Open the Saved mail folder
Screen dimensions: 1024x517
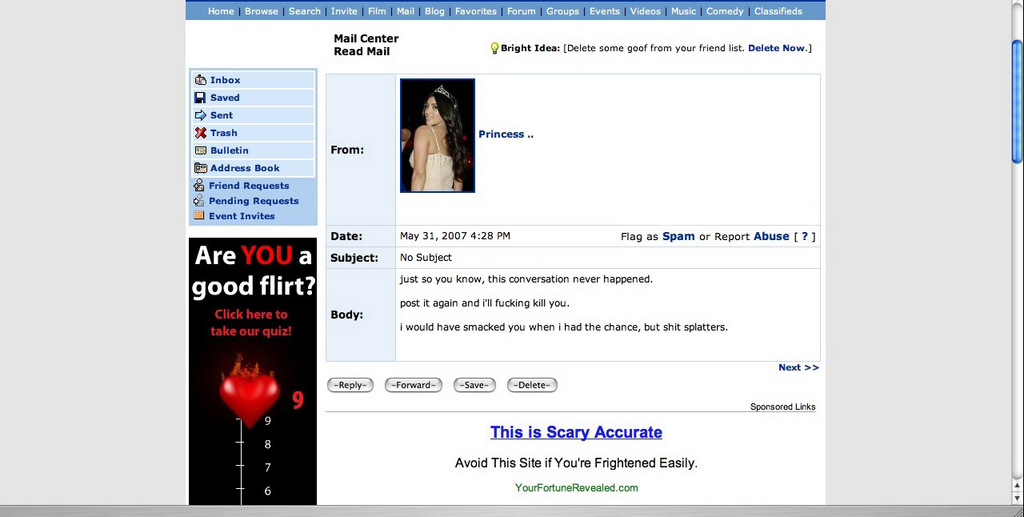225,97
